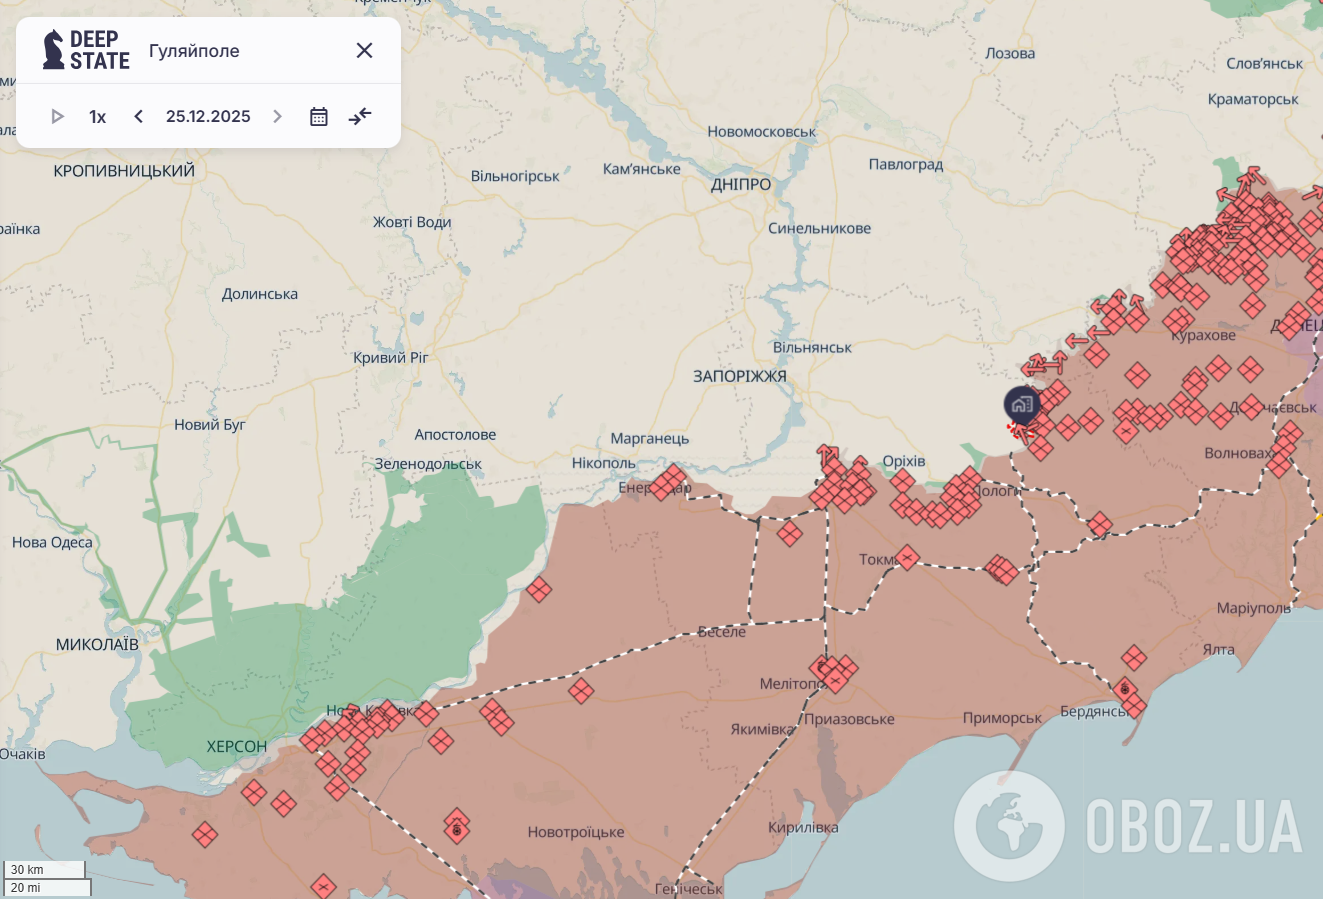Screen dimensions: 1323x899
Task: Click the 30 km map scale bar
Action: (x=45, y=870)
